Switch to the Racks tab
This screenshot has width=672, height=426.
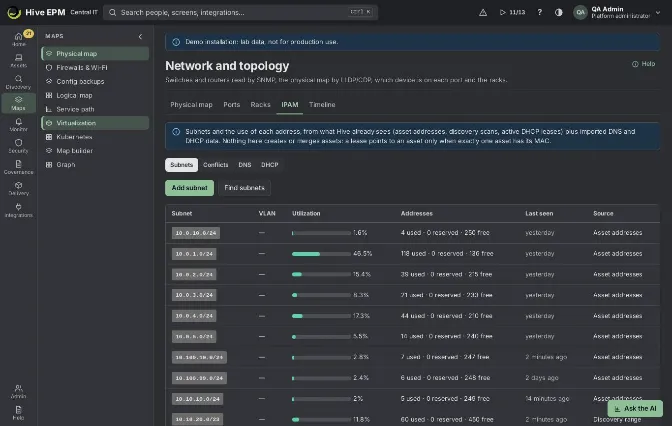[x=260, y=105]
